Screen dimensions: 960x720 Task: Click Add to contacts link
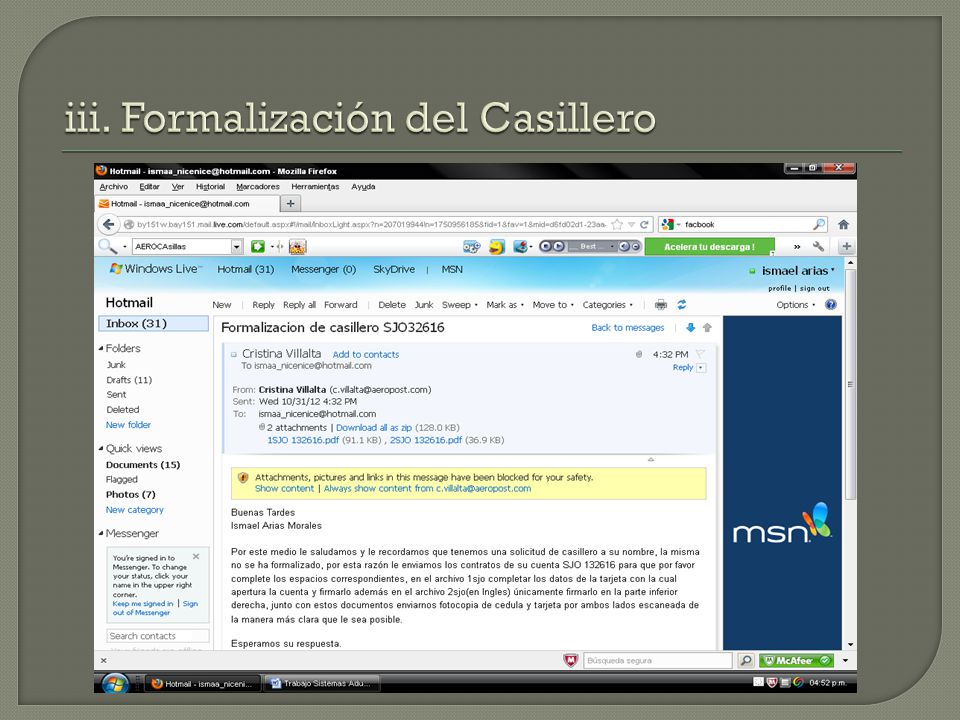366,354
